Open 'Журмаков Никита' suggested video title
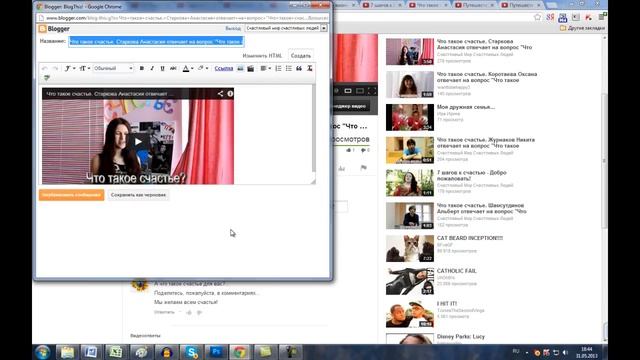The image size is (640, 360). click(486, 143)
